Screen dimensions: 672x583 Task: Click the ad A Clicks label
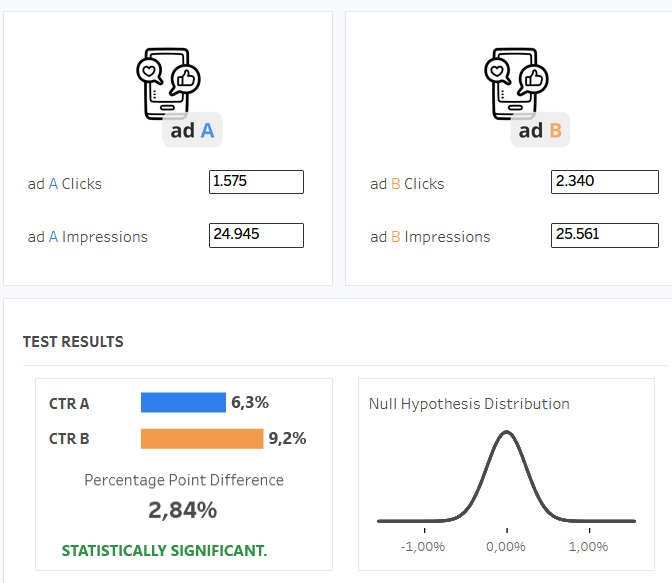[65, 184]
